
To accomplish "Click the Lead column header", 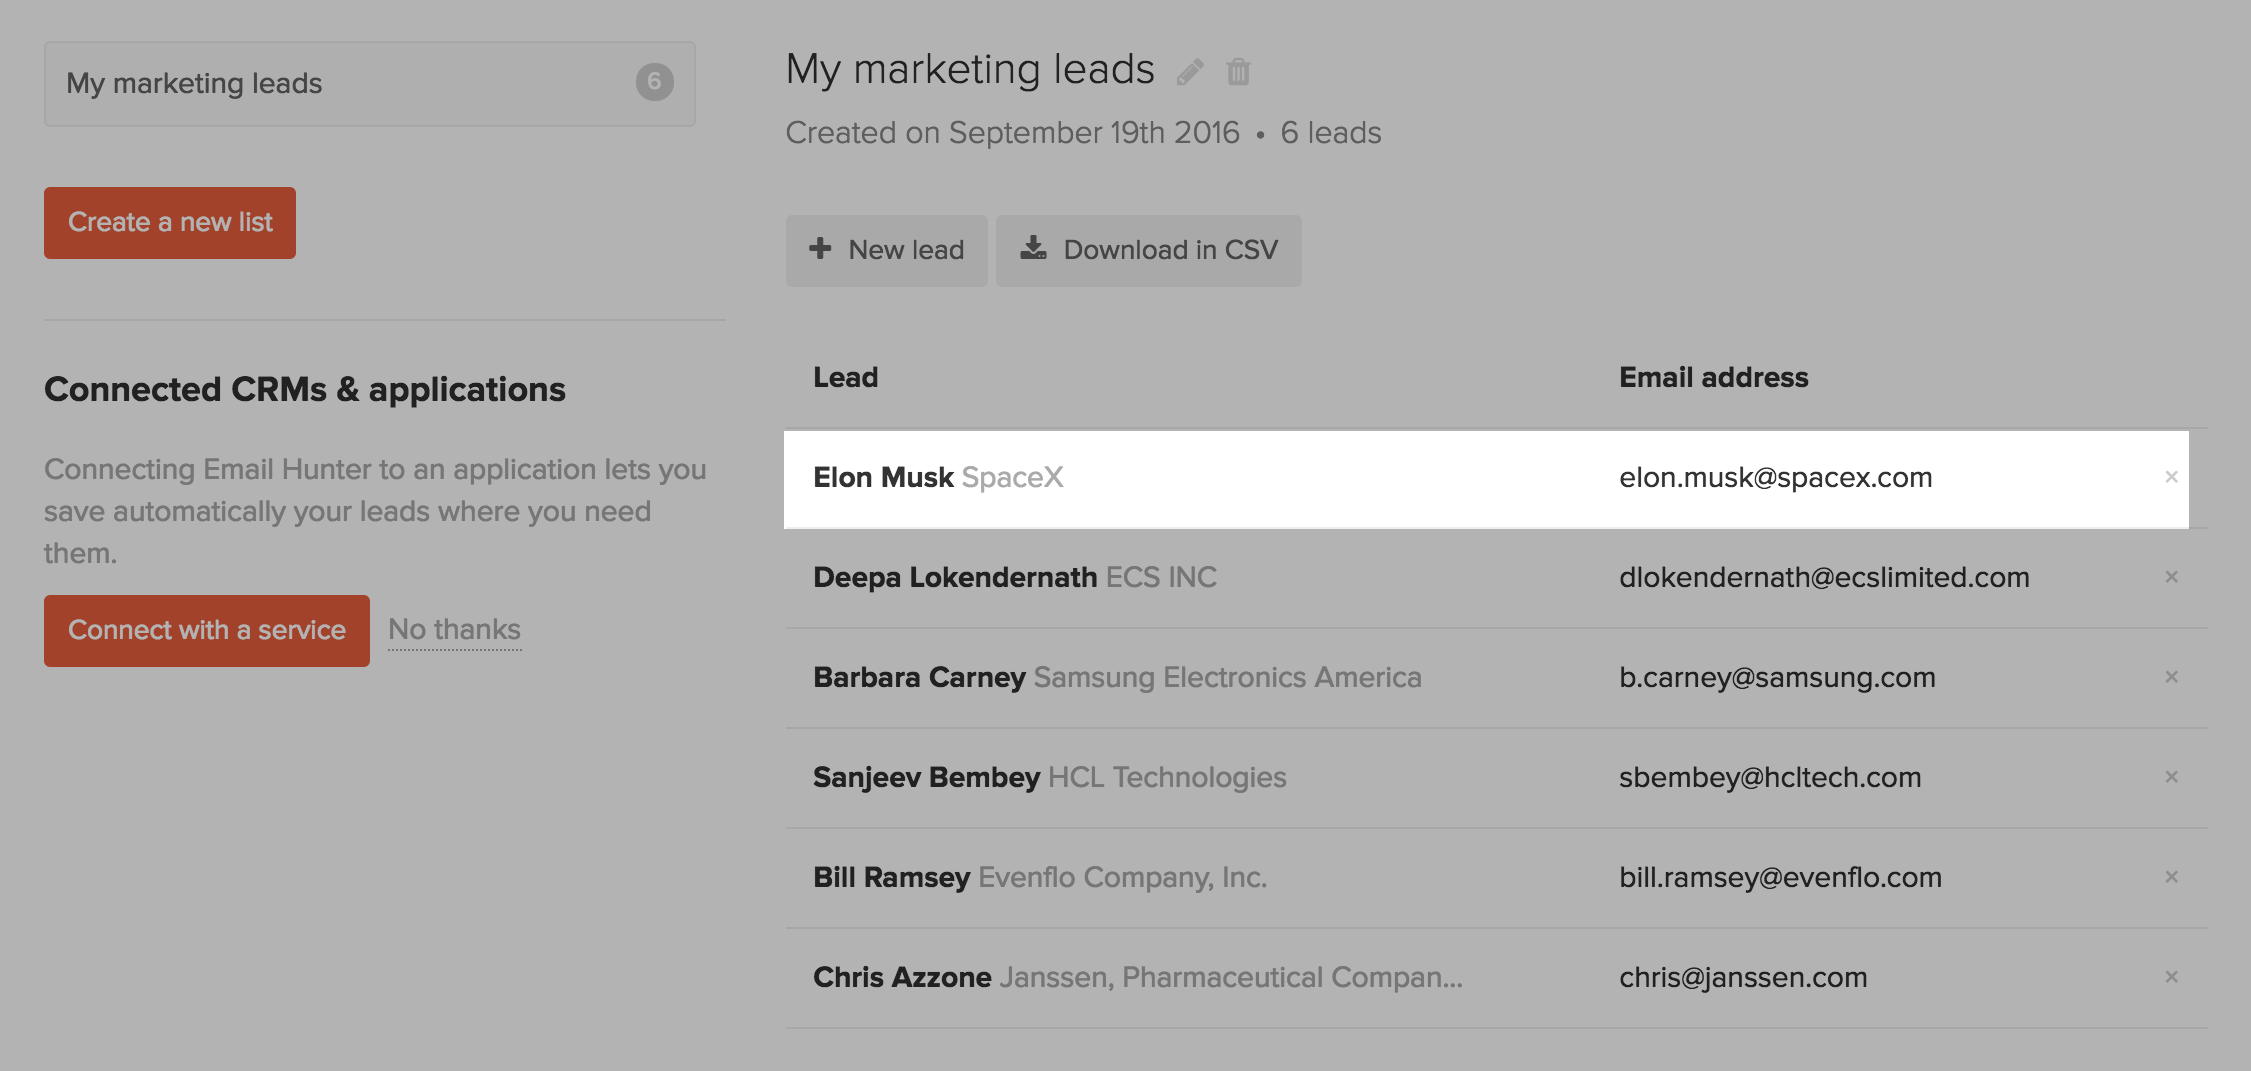I will 845,377.
